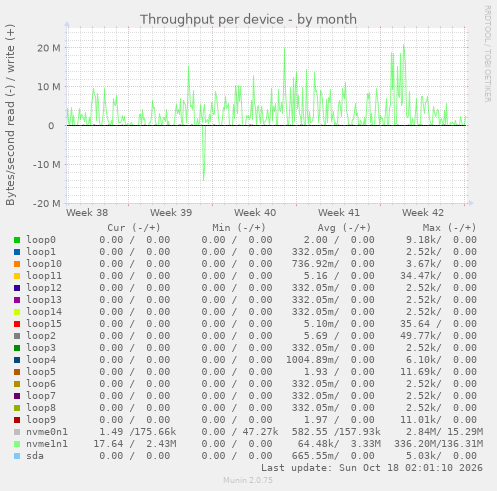Click the loop11 yellow legend swatch

click(17, 276)
